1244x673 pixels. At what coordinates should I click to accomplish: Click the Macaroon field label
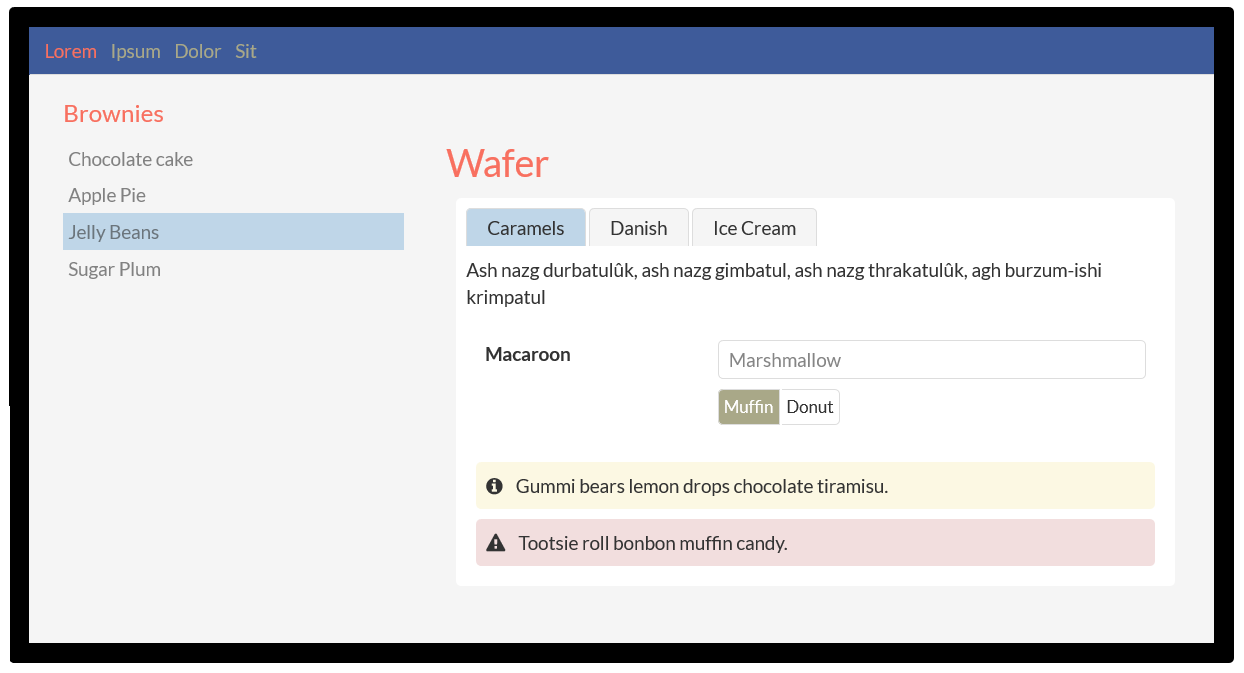click(528, 354)
